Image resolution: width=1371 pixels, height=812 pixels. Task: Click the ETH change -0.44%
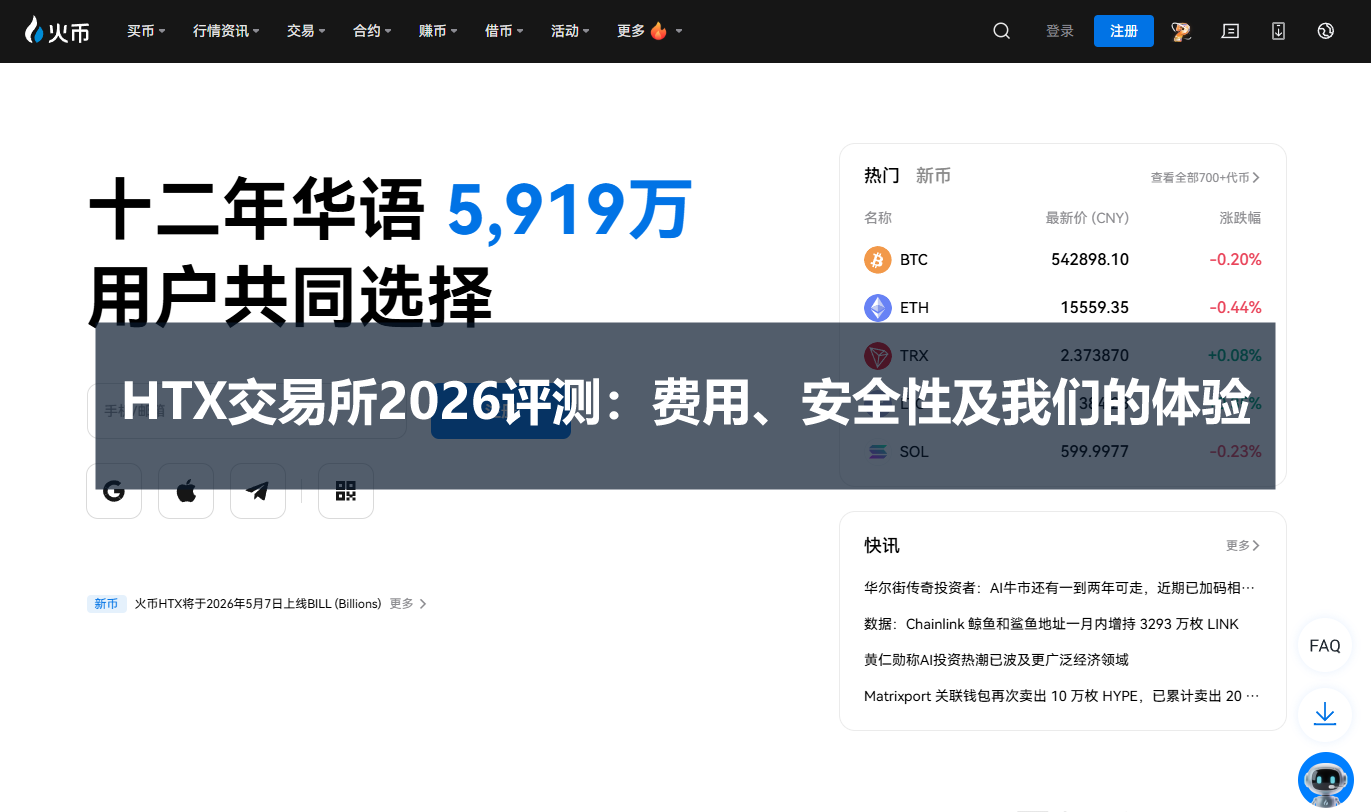point(1235,308)
